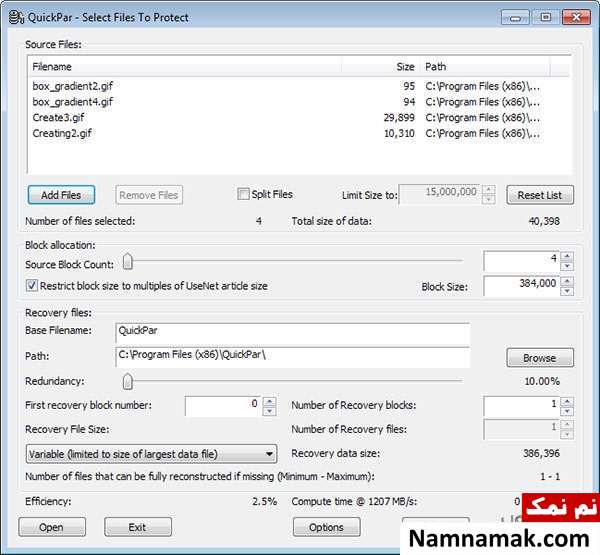Click the Redundancy slider handle
Viewport: 600px width, 555px height.
pyautogui.click(x=127, y=381)
